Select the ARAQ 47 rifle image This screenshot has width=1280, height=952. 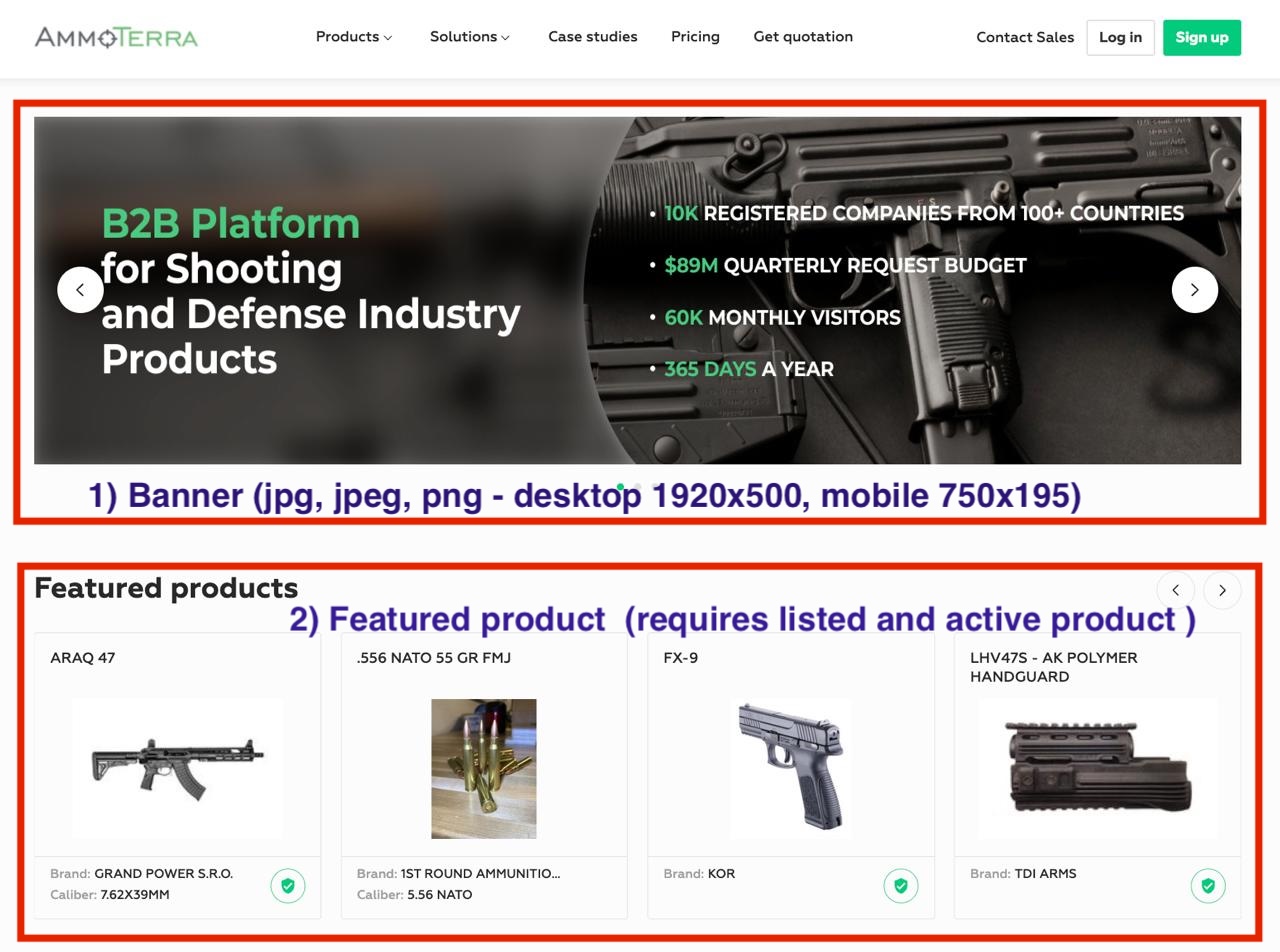(x=178, y=769)
